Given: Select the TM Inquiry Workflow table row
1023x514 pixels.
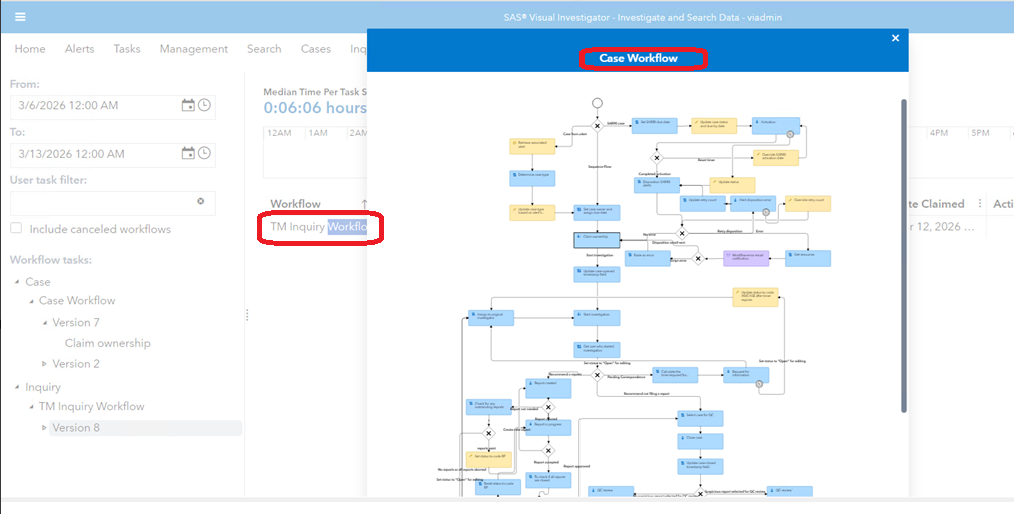Looking at the screenshot, I should point(320,227).
